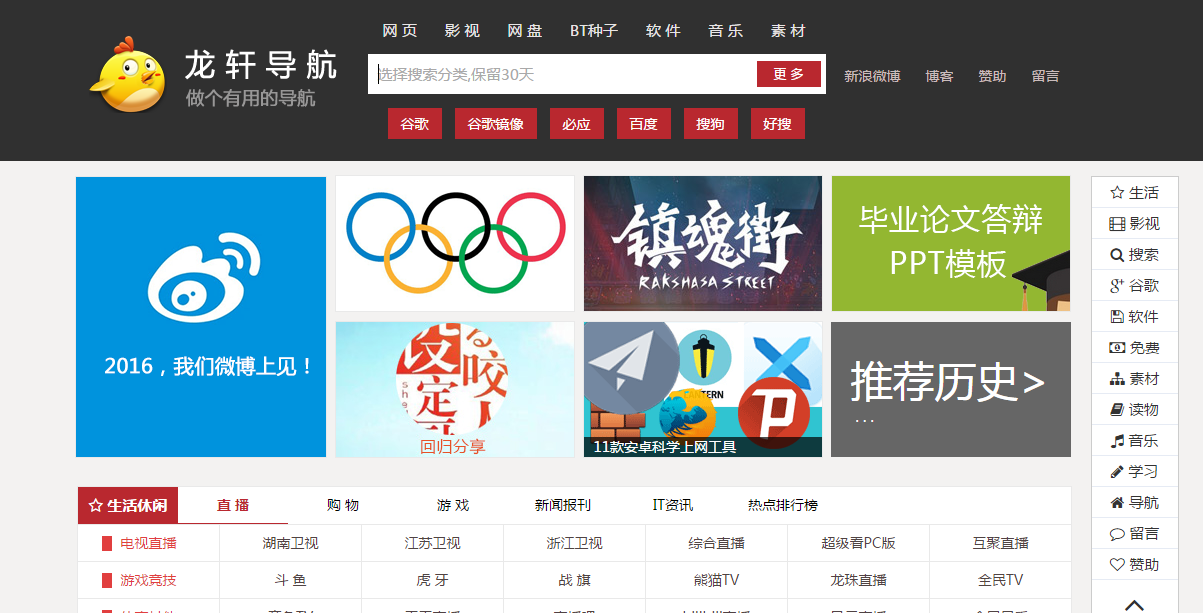Search with 谷歌 button

415,124
